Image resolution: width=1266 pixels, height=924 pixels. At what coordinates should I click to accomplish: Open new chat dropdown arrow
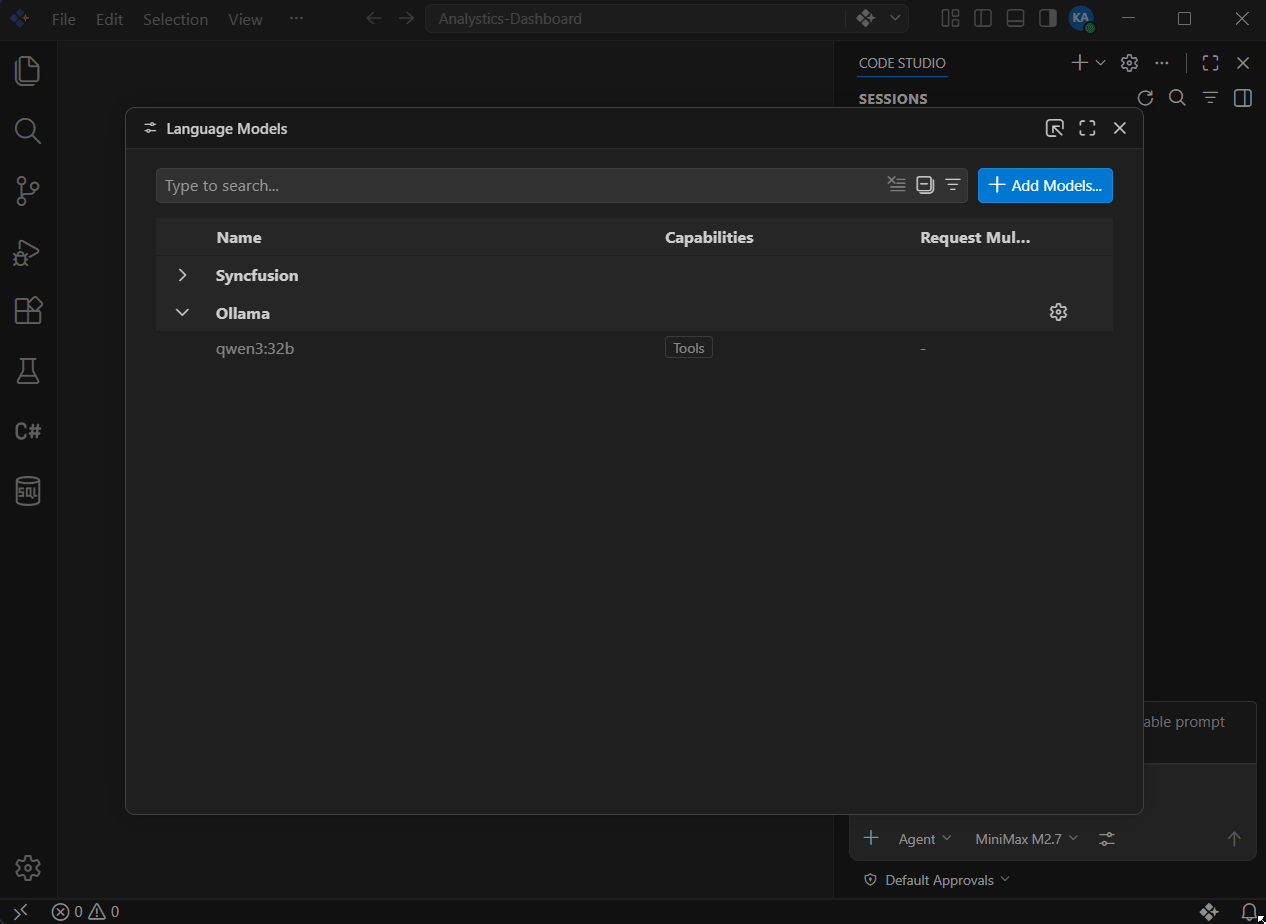click(1100, 63)
